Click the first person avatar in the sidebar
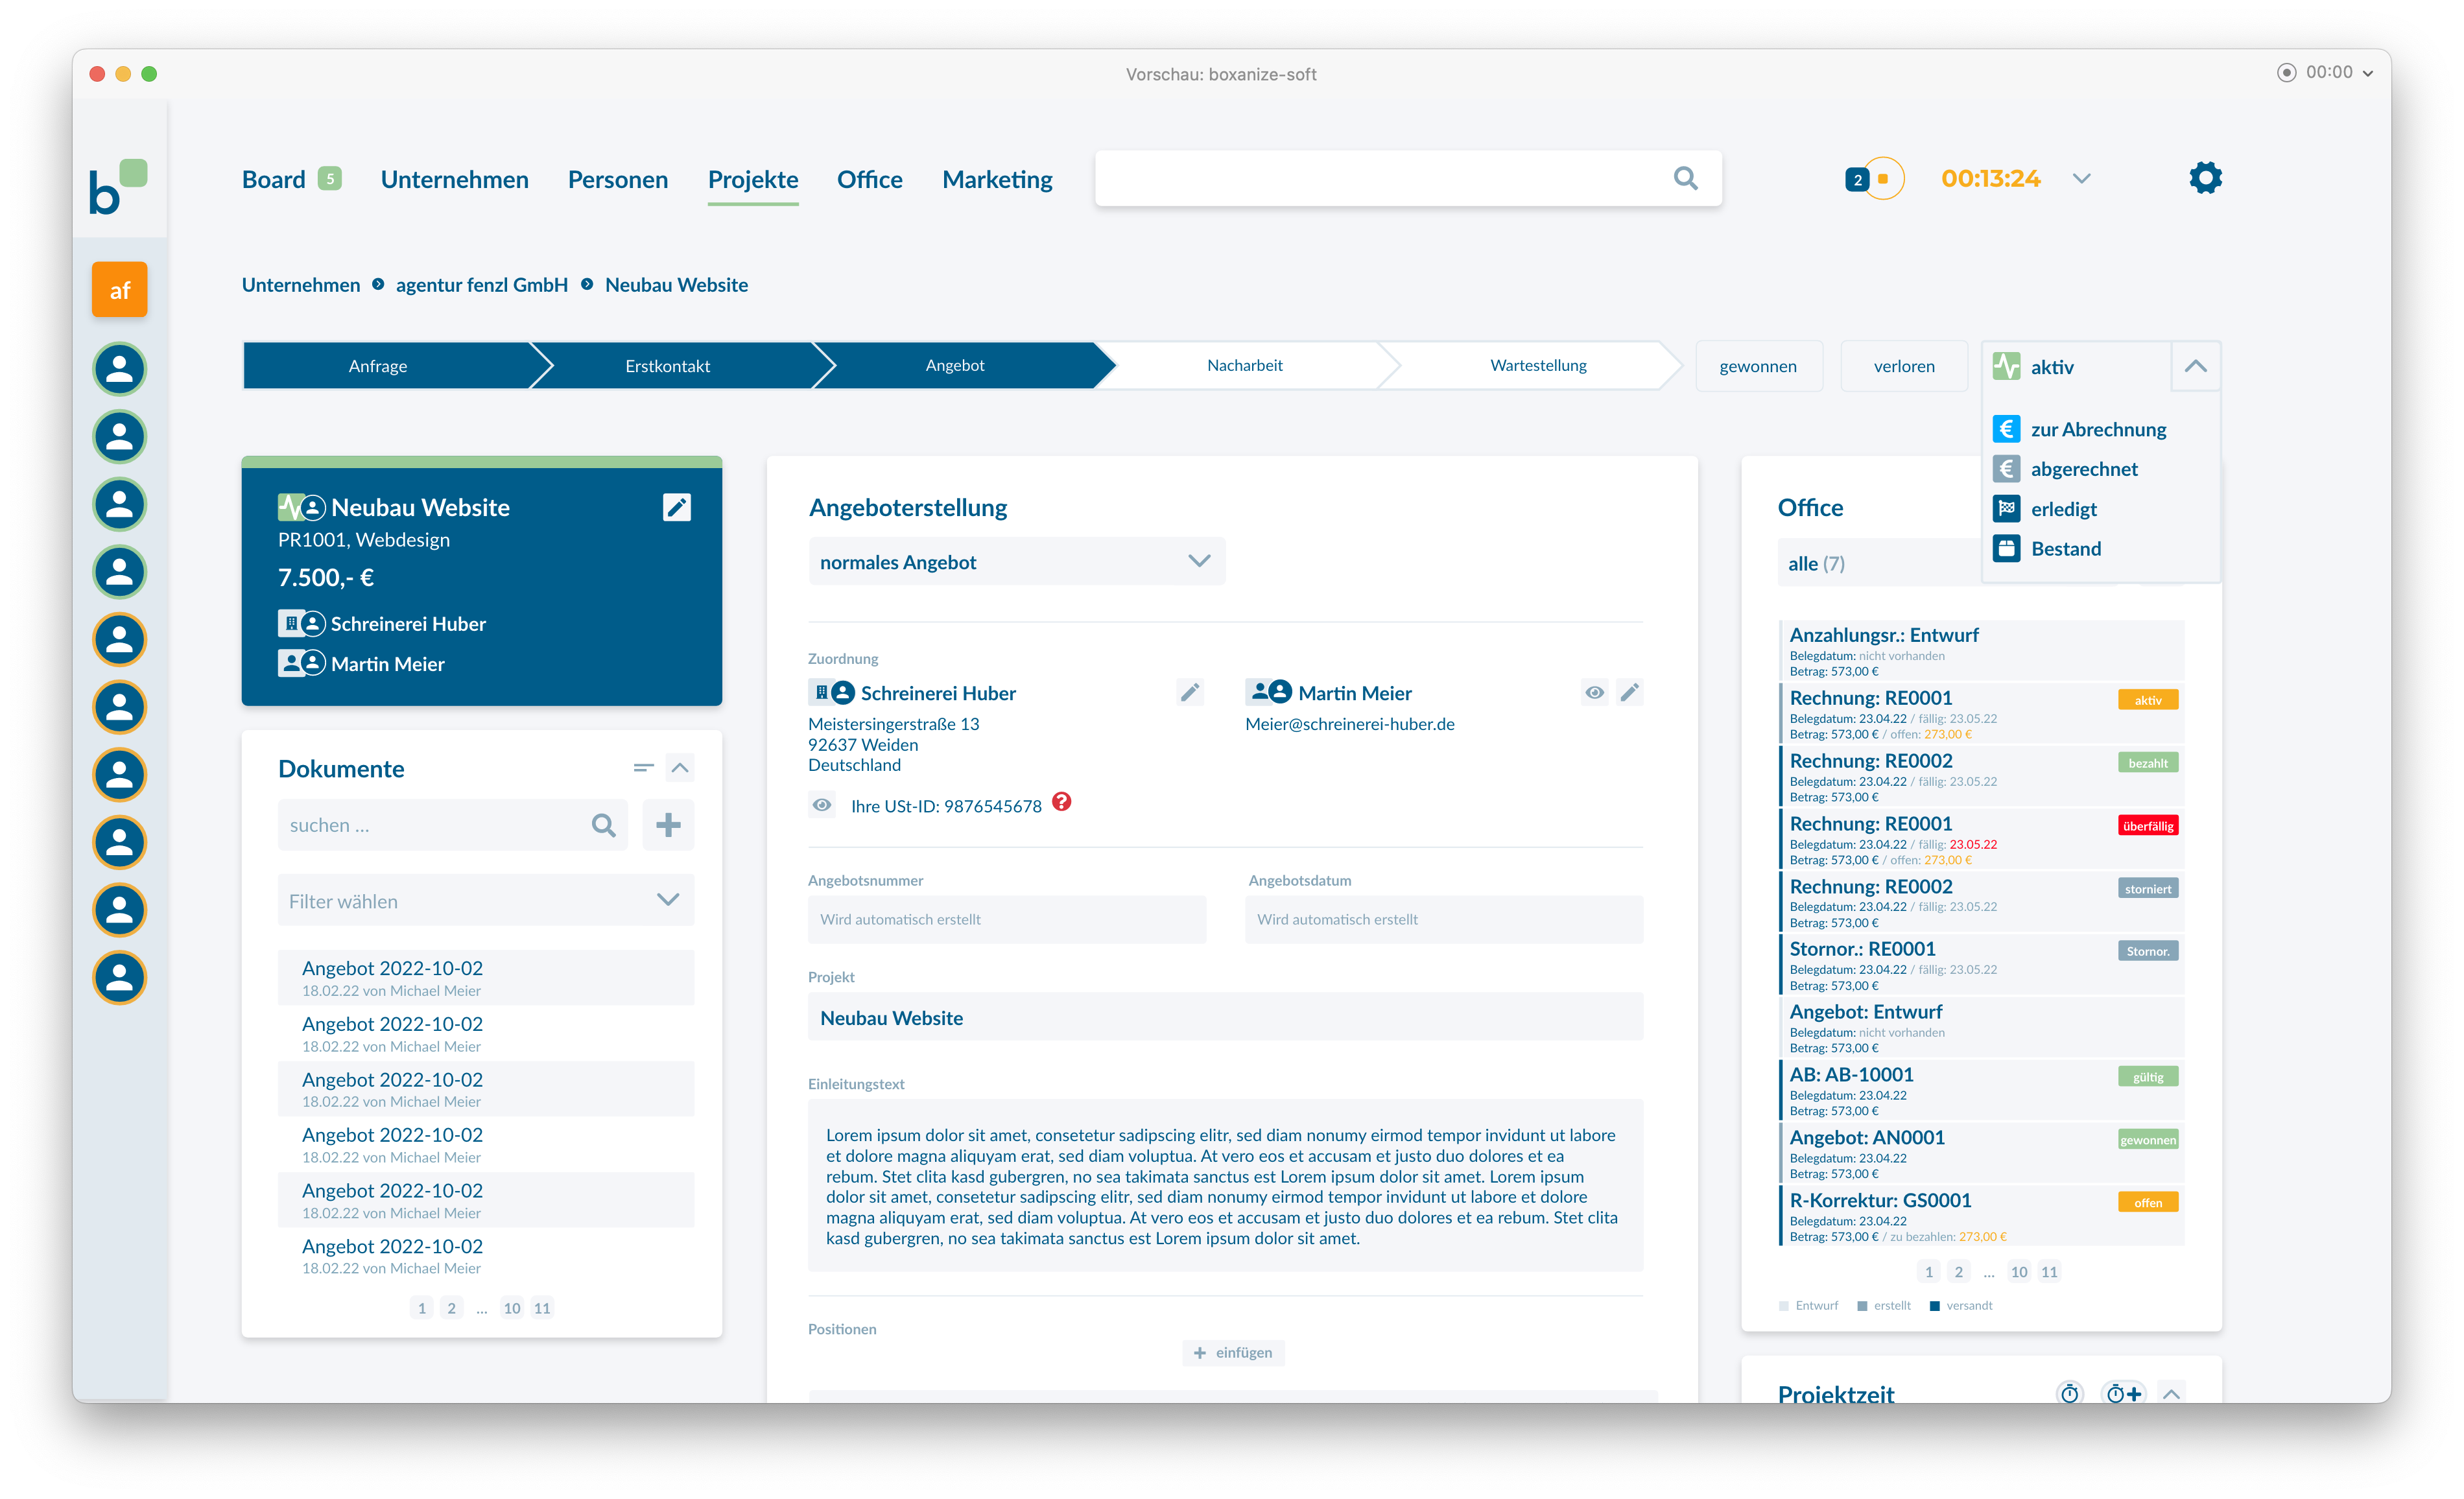The image size is (2464, 1499). 120,369
